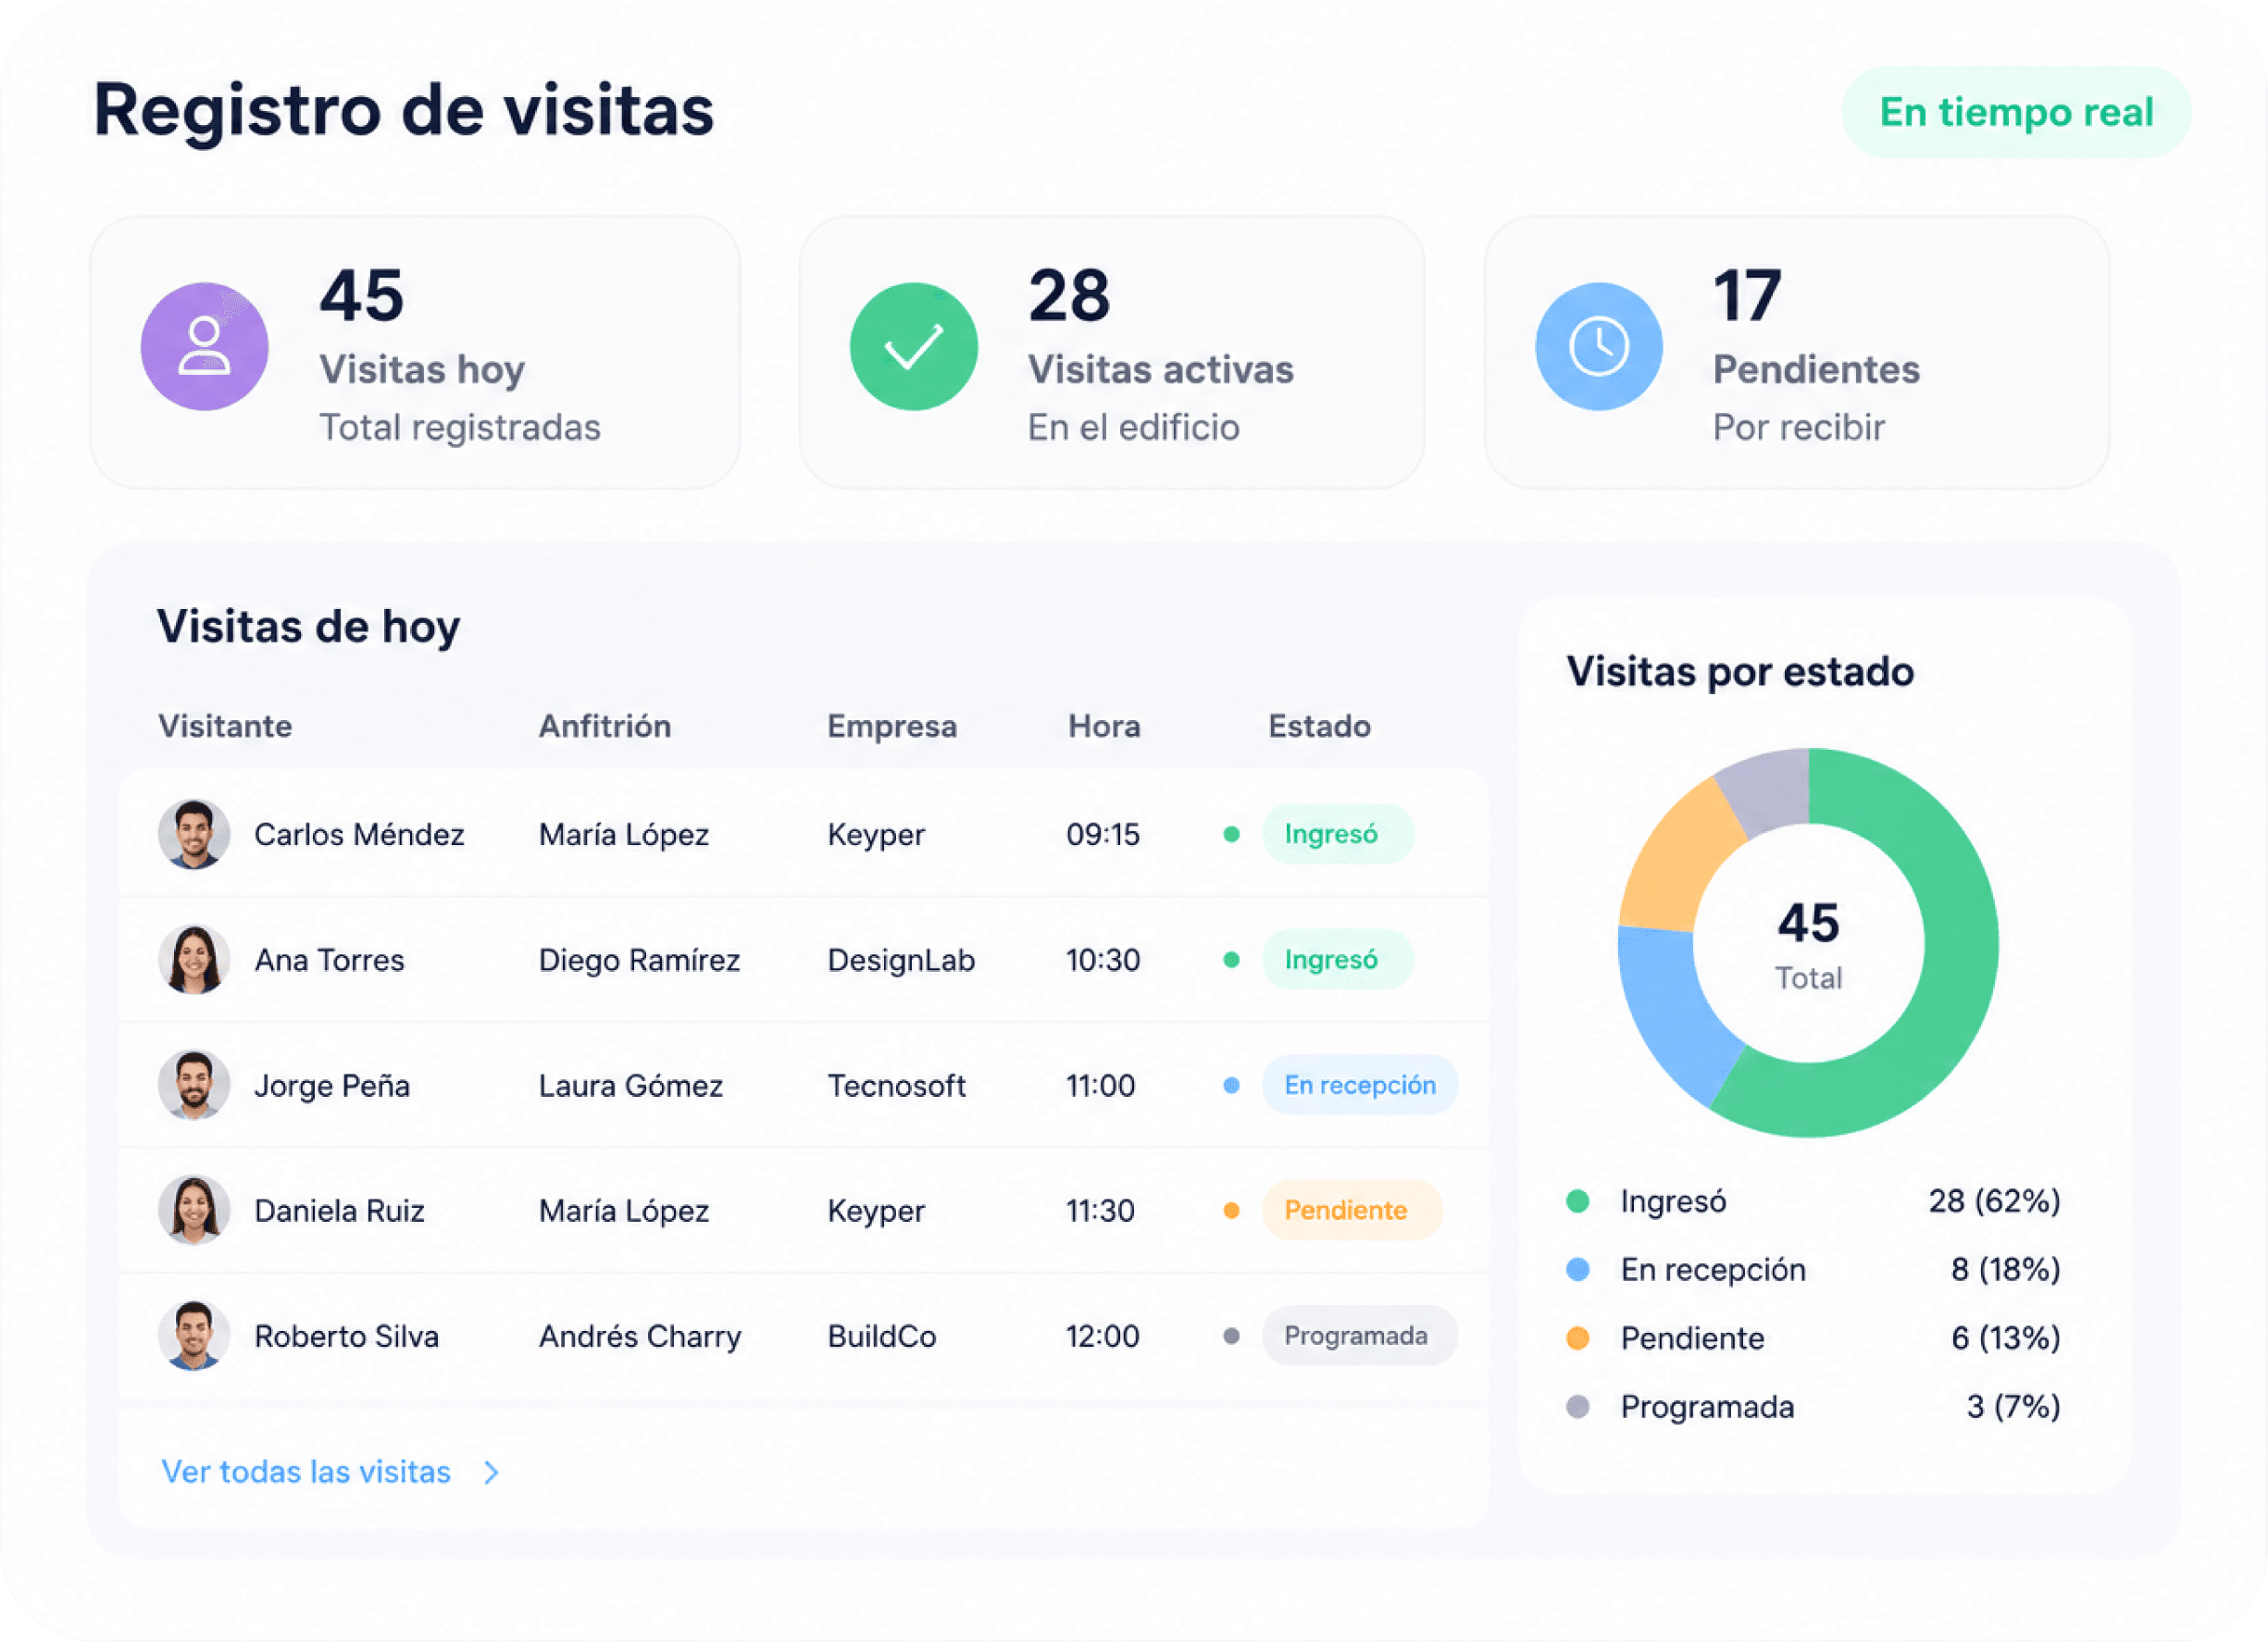Image resolution: width=2268 pixels, height=1642 pixels.
Task: Click the blue clock icon in Pendientes card
Action: (x=1598, y=346)
